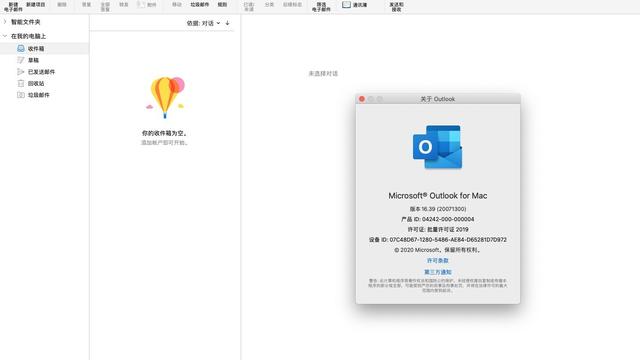
Task: Click the license line mentioning 2019
Action: pyautogui.click(x=438, y=229)
